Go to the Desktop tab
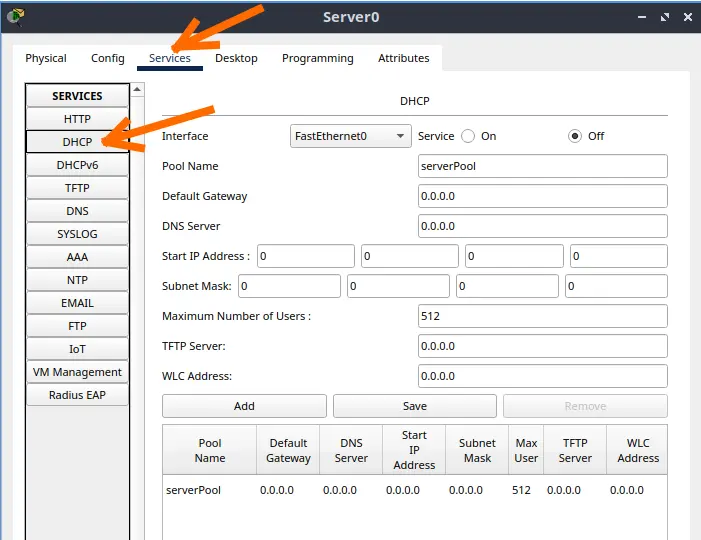This screenshot has width=701, height=540. (x=236, y=58)
